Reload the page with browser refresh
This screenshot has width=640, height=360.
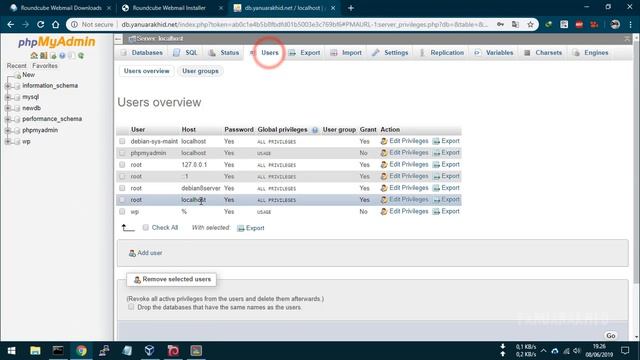click(x=40, y=24)
